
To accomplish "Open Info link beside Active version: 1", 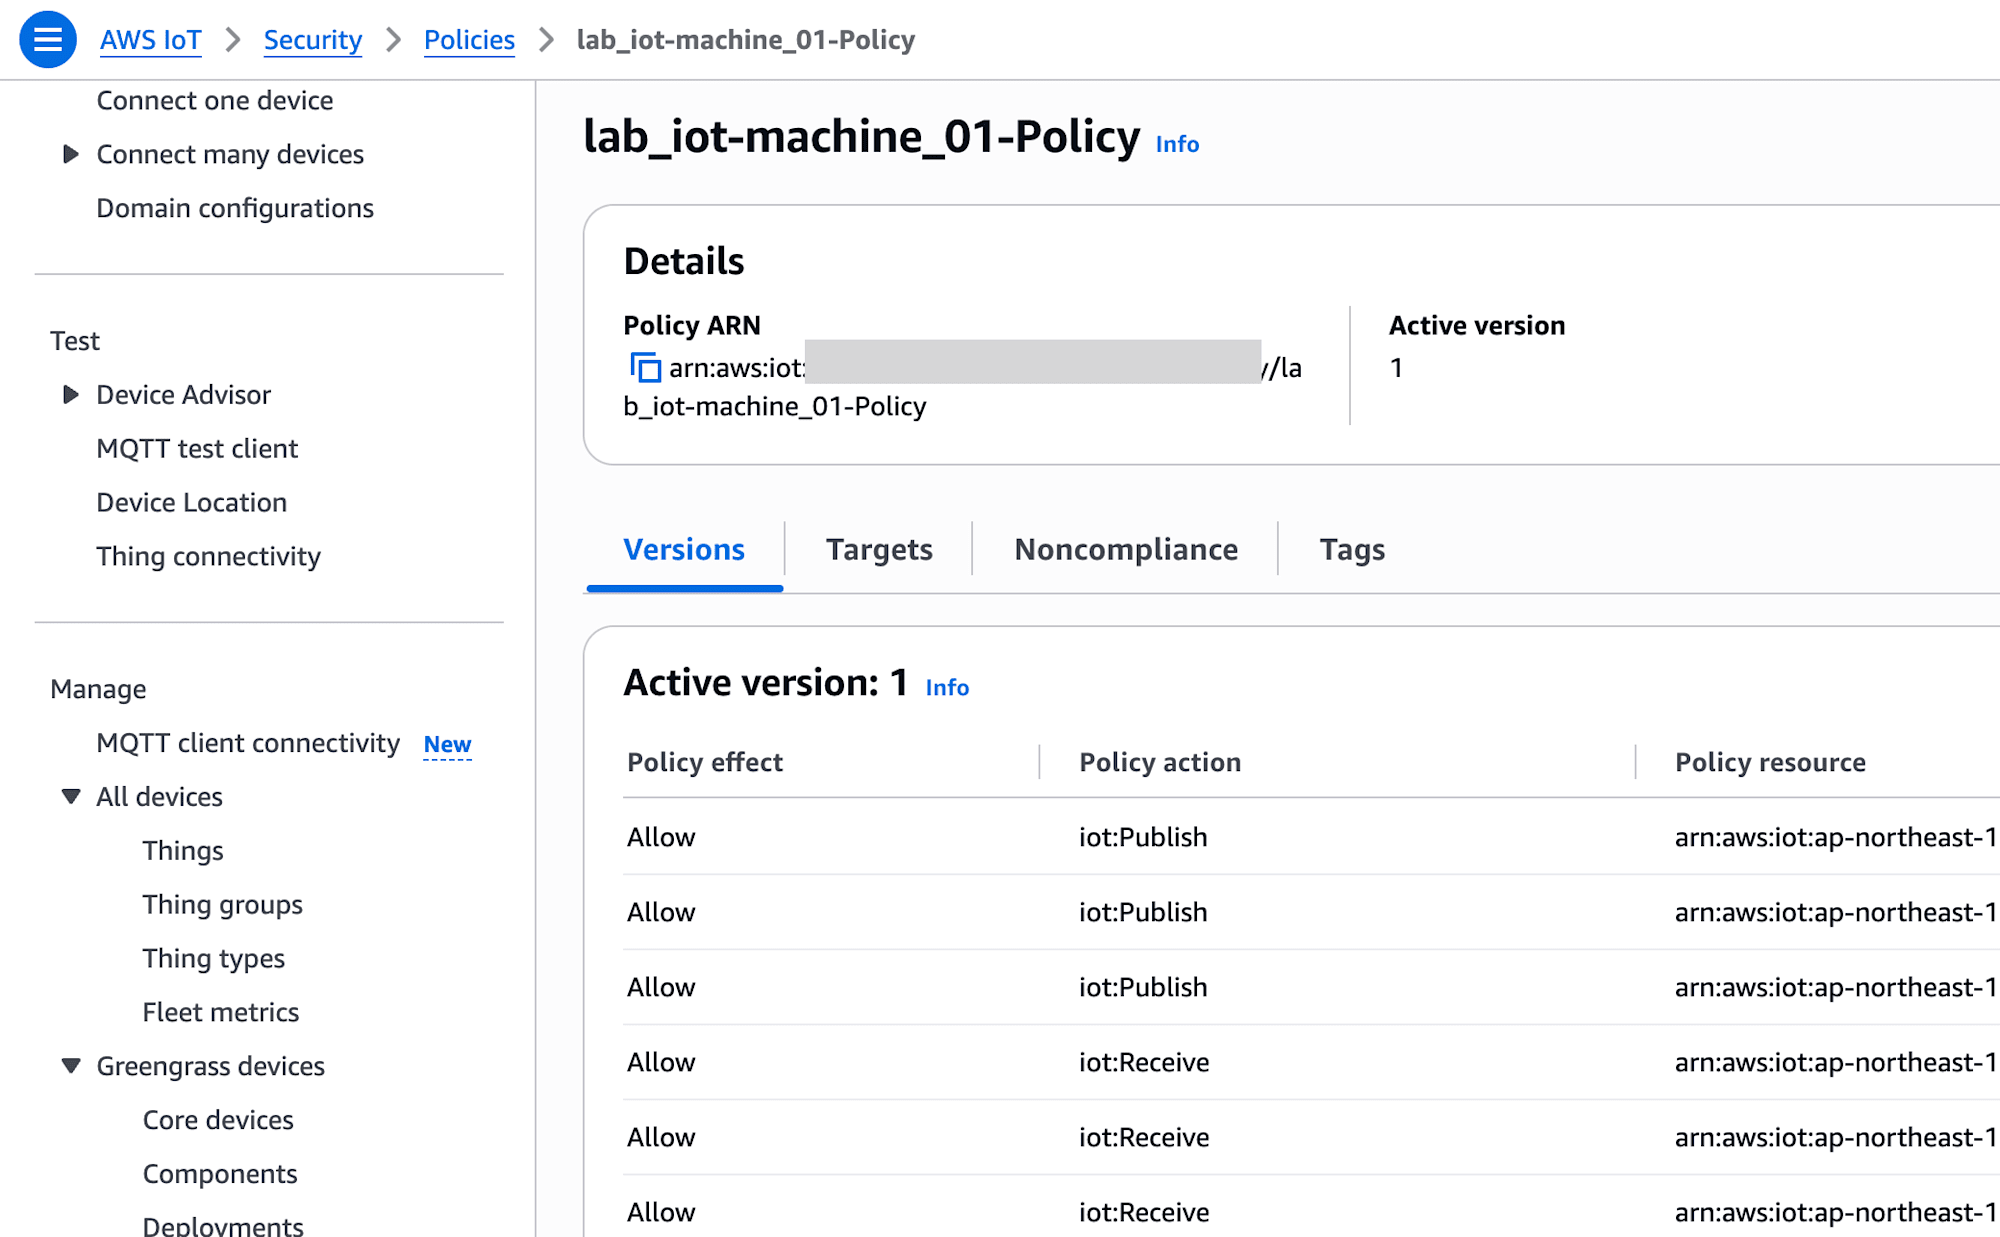I will 947,687.
